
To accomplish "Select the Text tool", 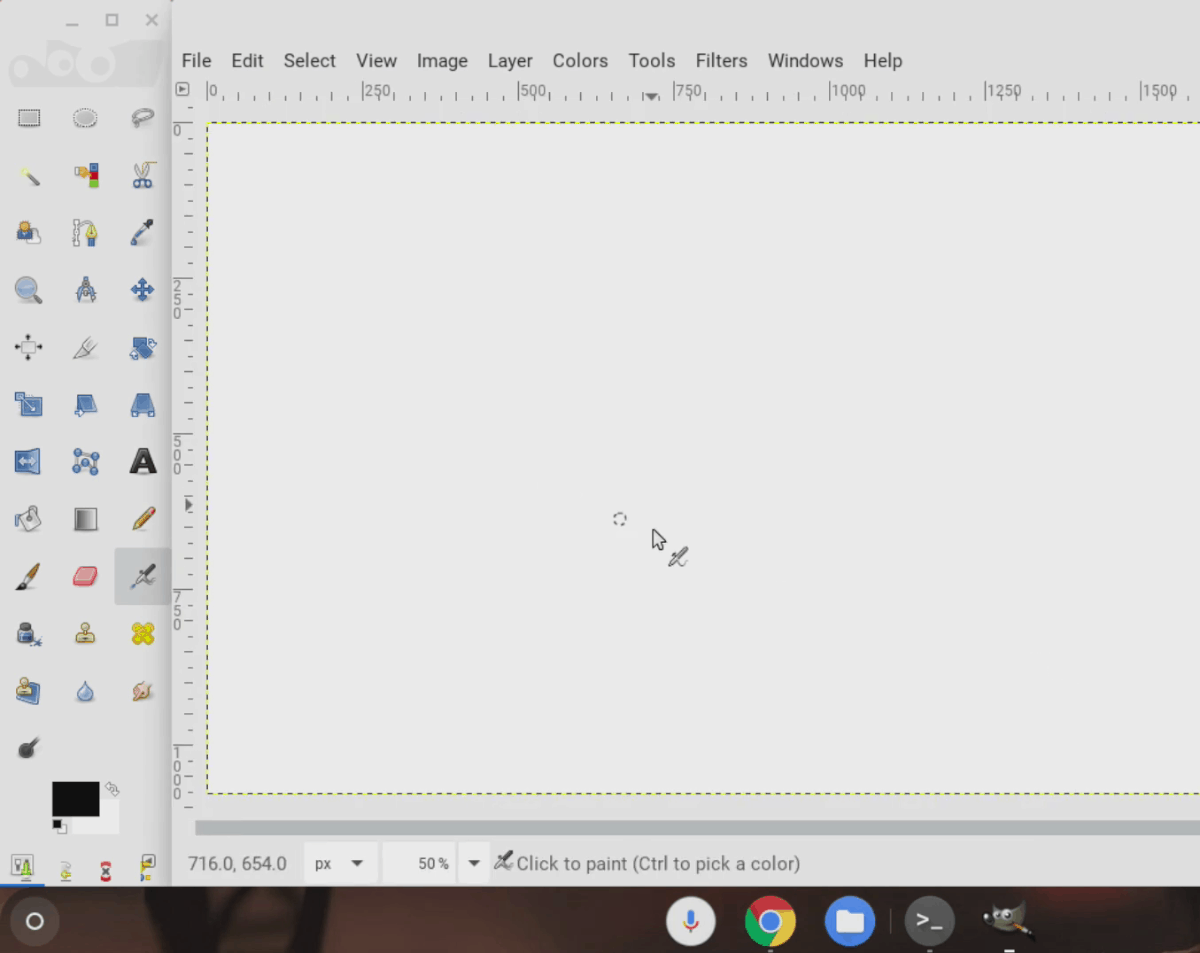I will coord(142,462).
